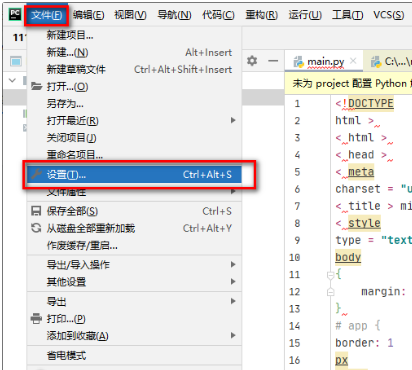Expand the 导出 submenu
This screenshot has width=412, height=370.
click(134, 302)
